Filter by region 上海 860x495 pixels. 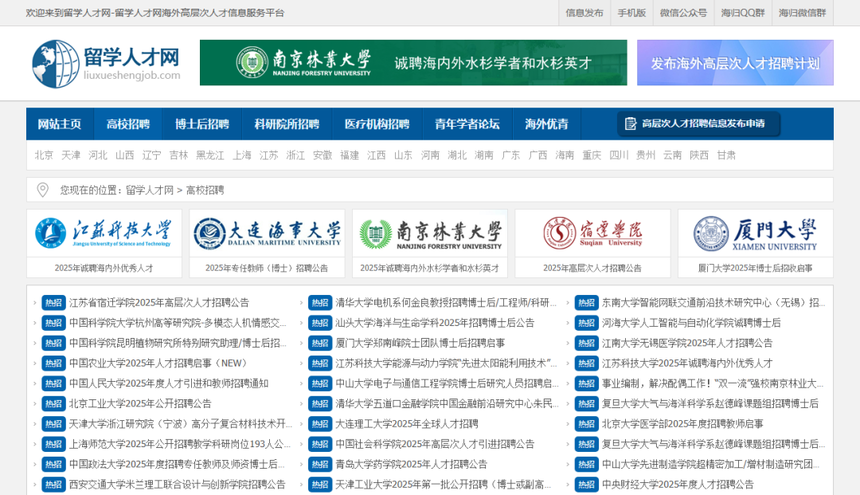(x=242, y=155)
